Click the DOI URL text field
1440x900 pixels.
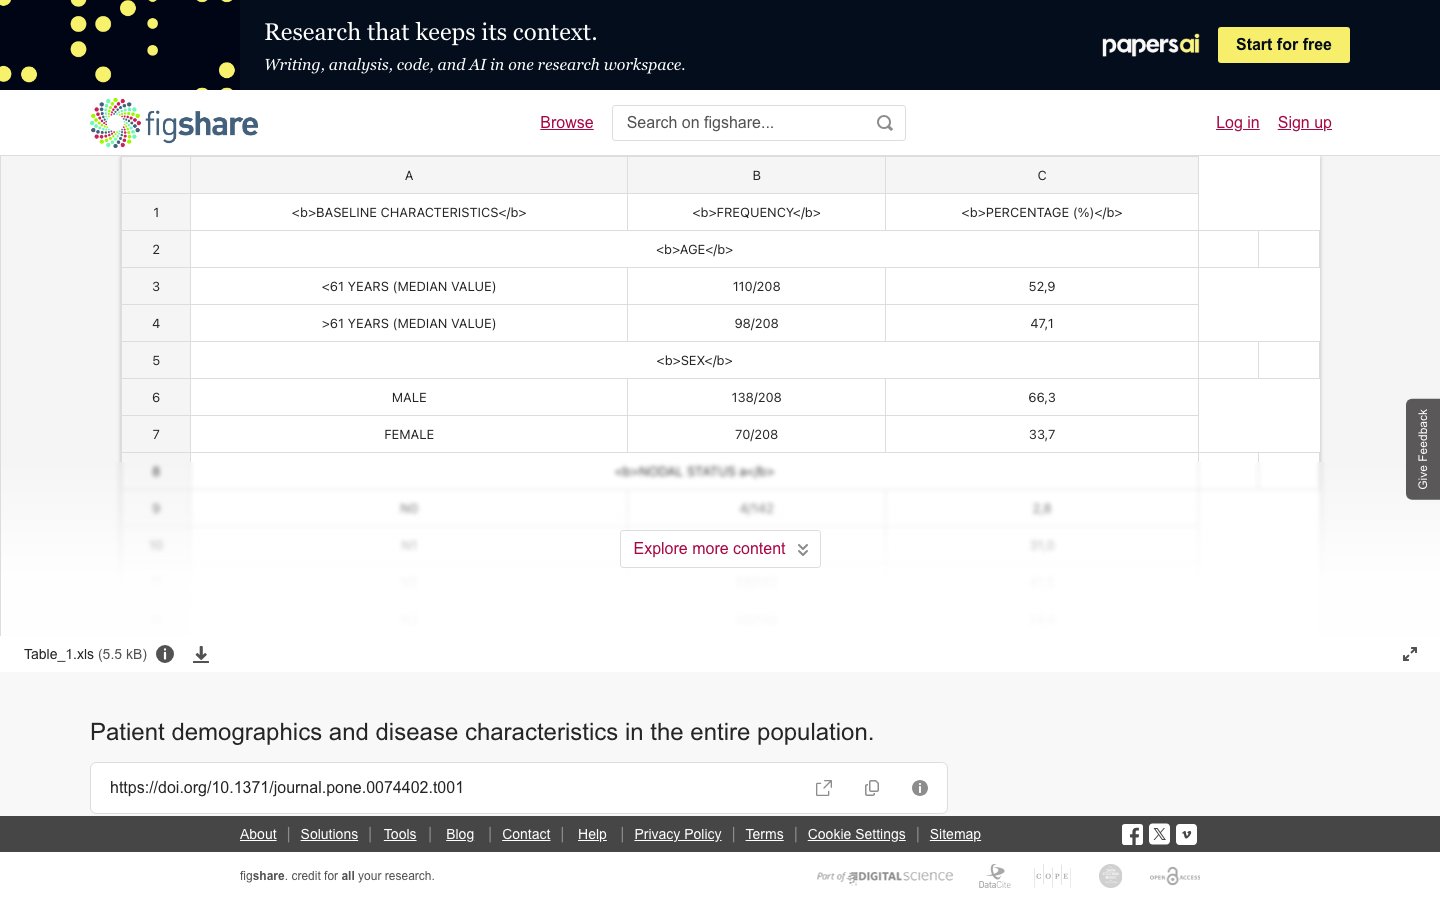(519, 788)
